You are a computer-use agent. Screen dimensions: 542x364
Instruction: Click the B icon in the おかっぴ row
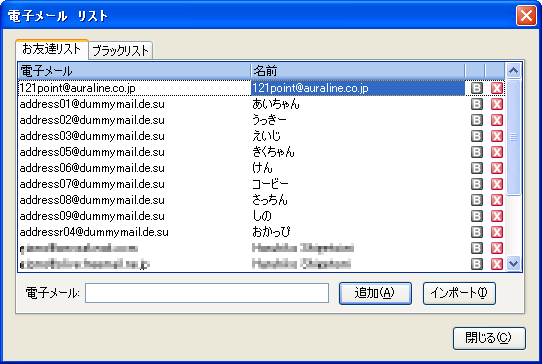477,232
